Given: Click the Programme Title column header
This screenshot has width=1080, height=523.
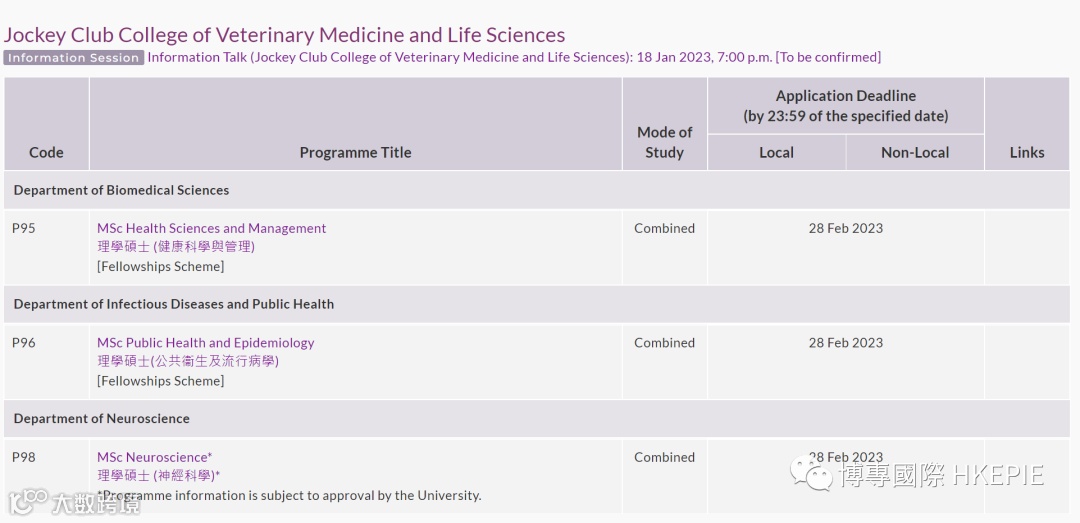Looking at the screenshot, I should pos(355,152).
